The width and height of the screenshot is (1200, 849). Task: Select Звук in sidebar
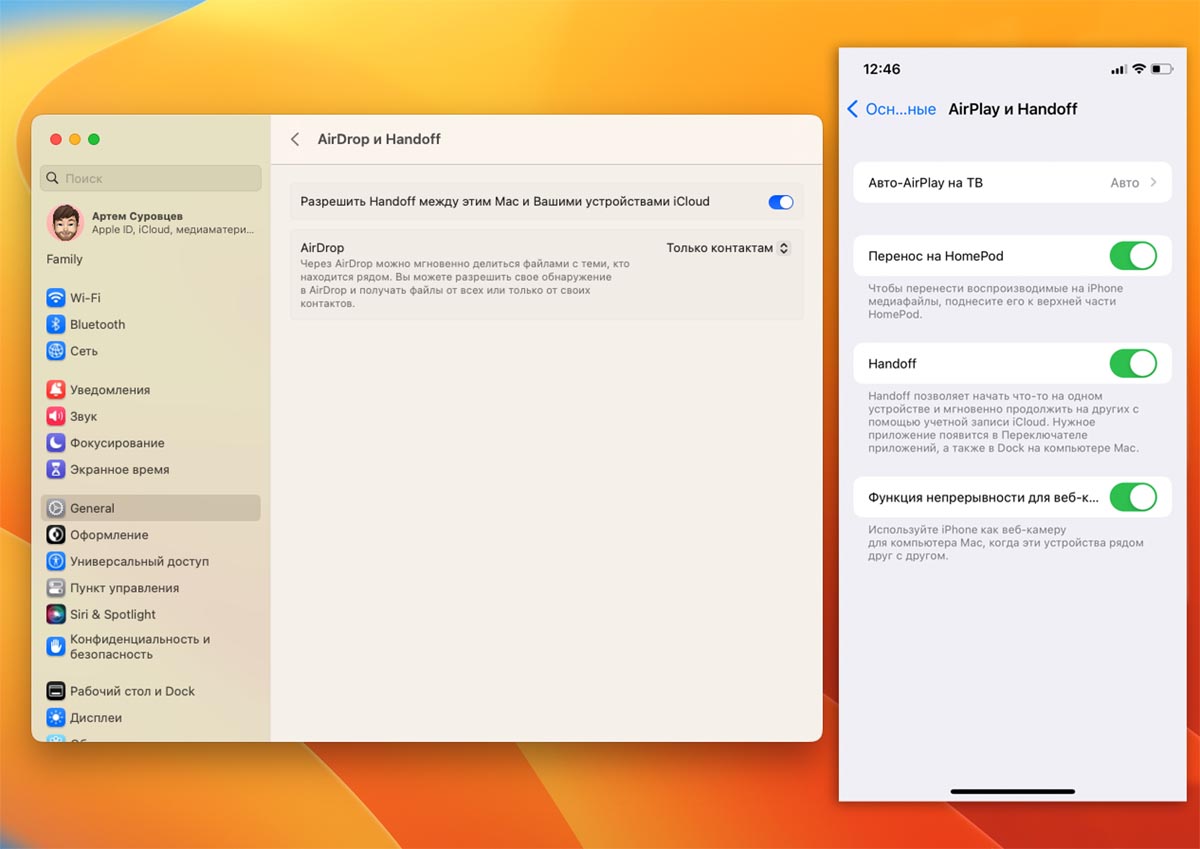pos(151,417)
